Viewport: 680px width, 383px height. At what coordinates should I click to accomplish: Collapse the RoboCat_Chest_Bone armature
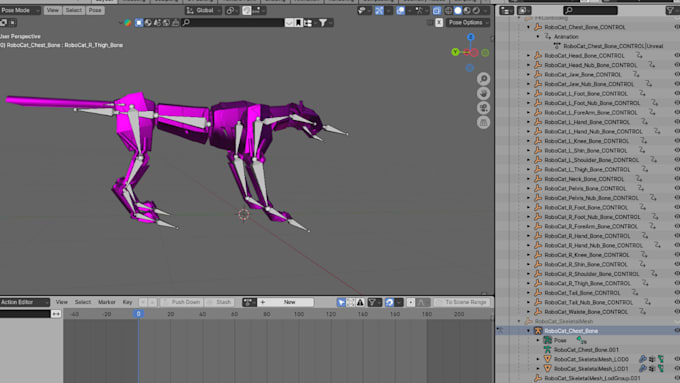pos(529,331)
